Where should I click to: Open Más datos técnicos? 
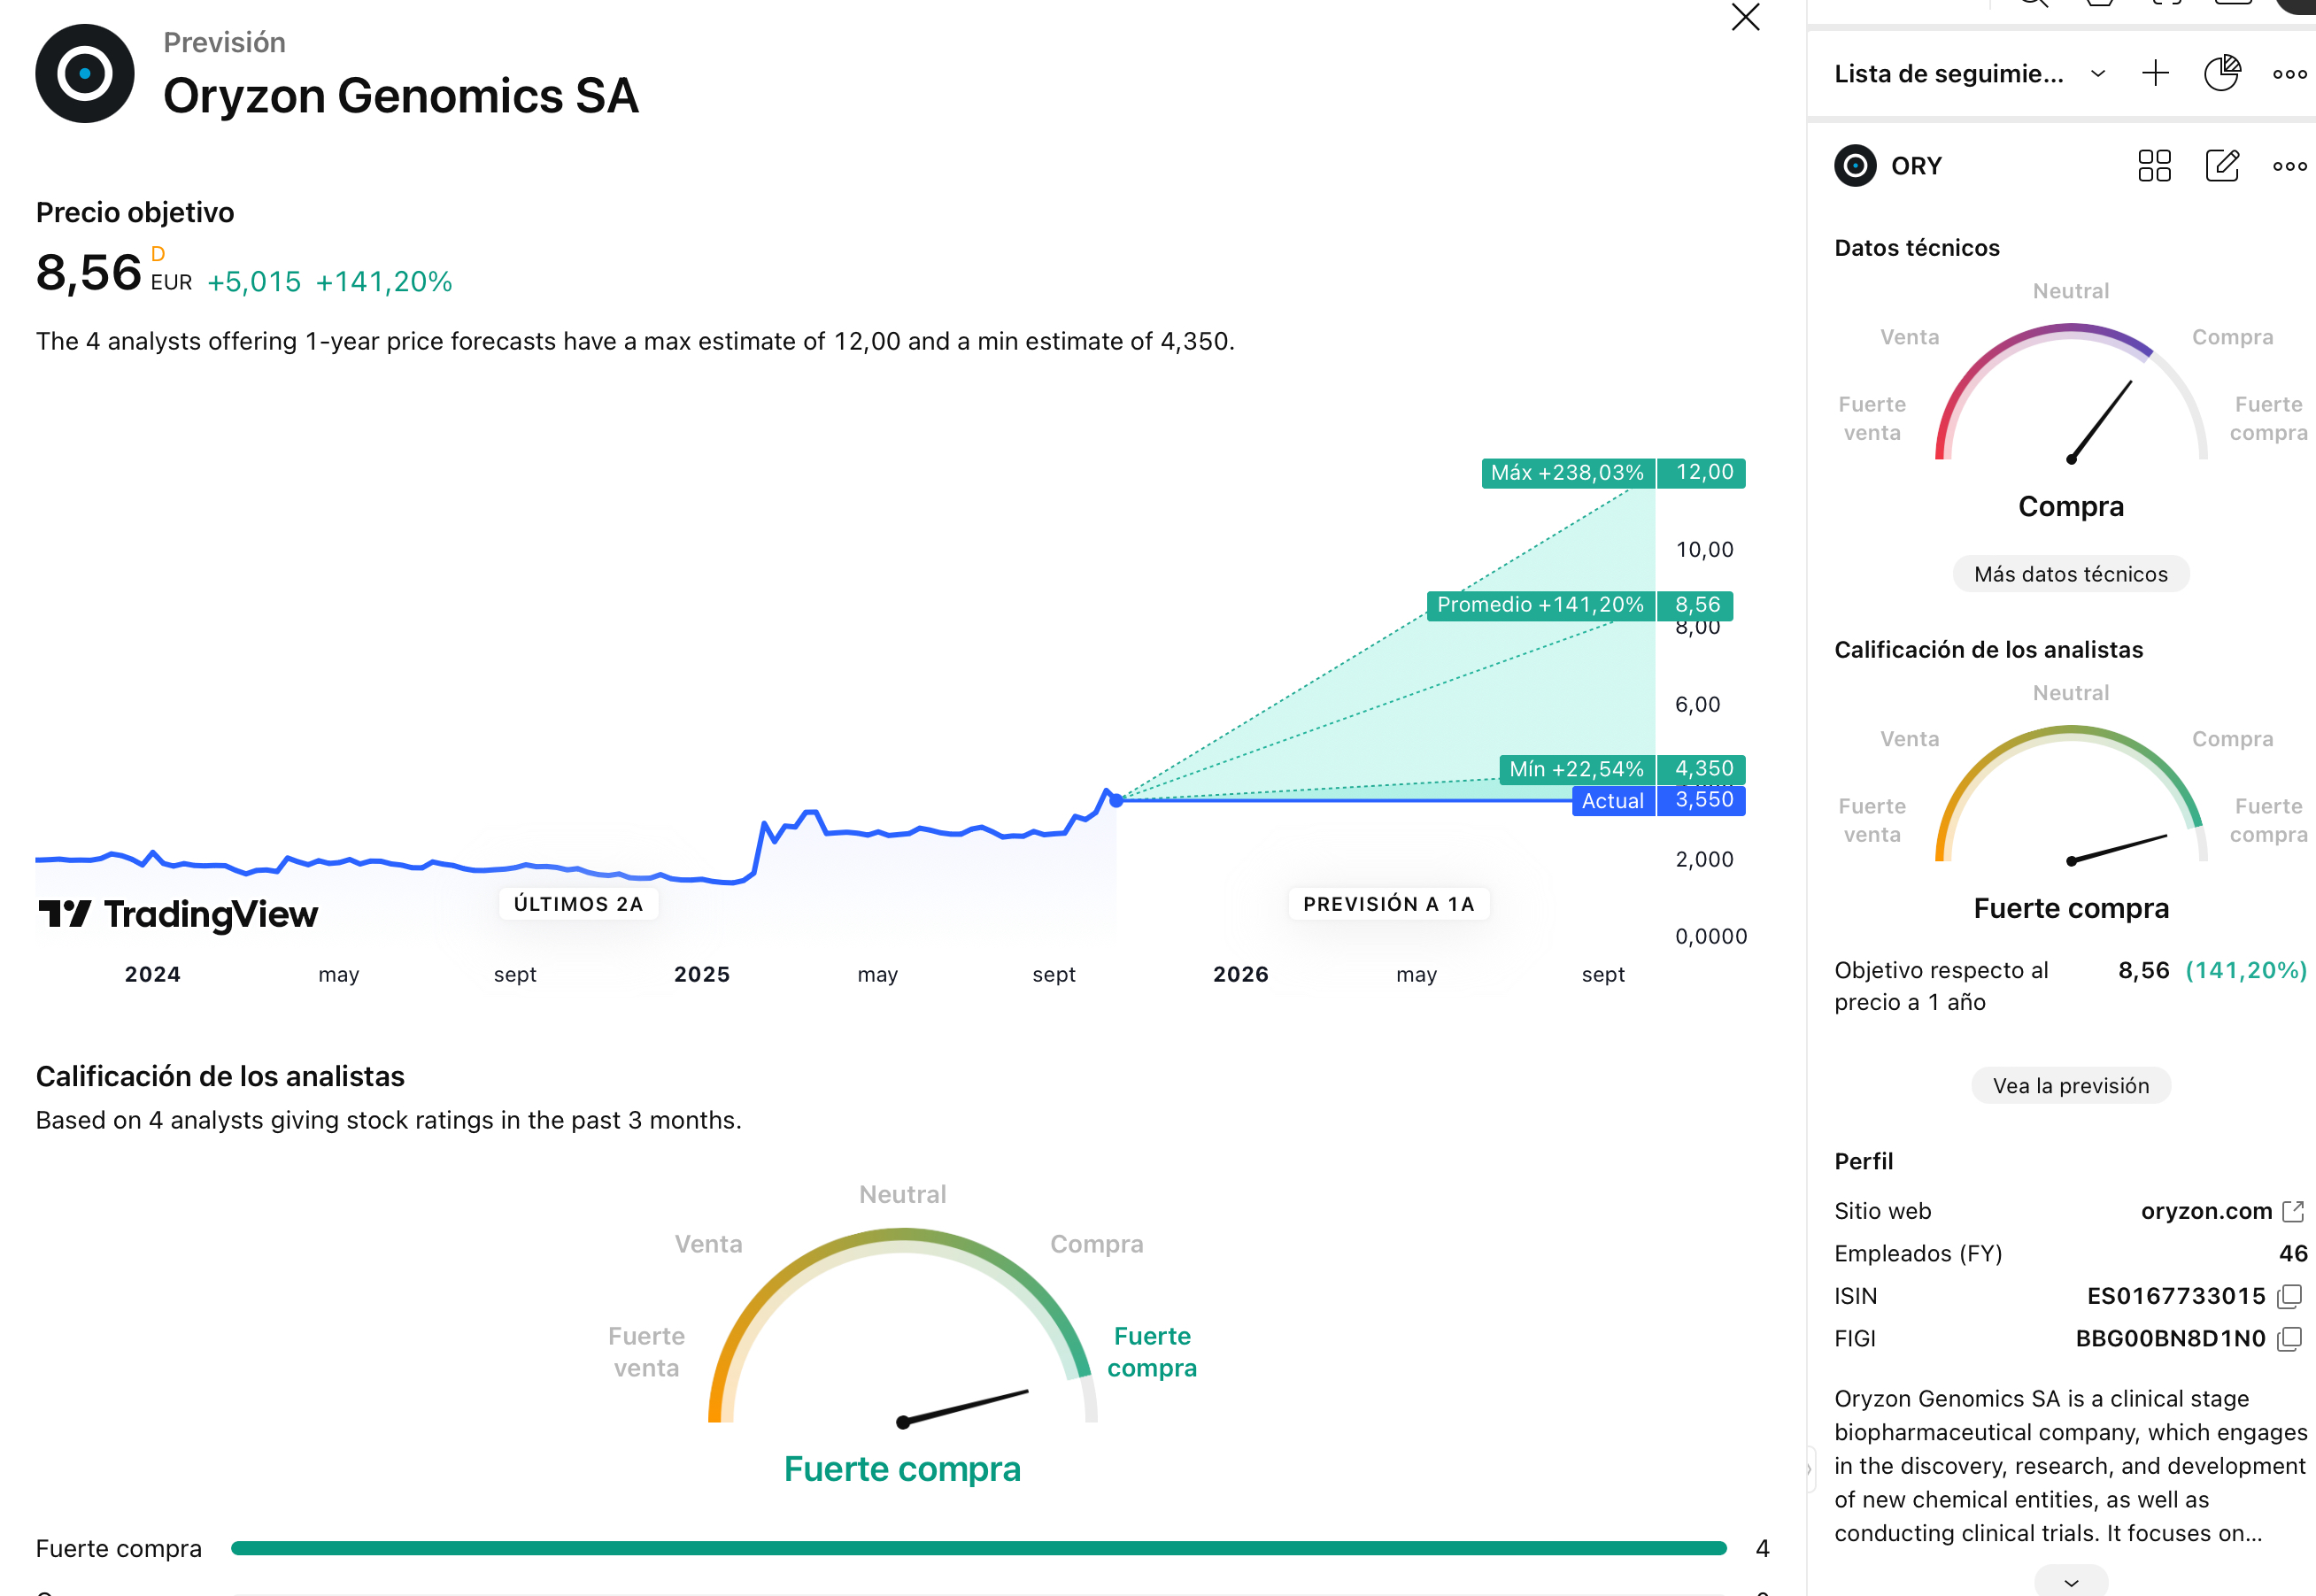pyautogui.click(x=2070, y=574)
